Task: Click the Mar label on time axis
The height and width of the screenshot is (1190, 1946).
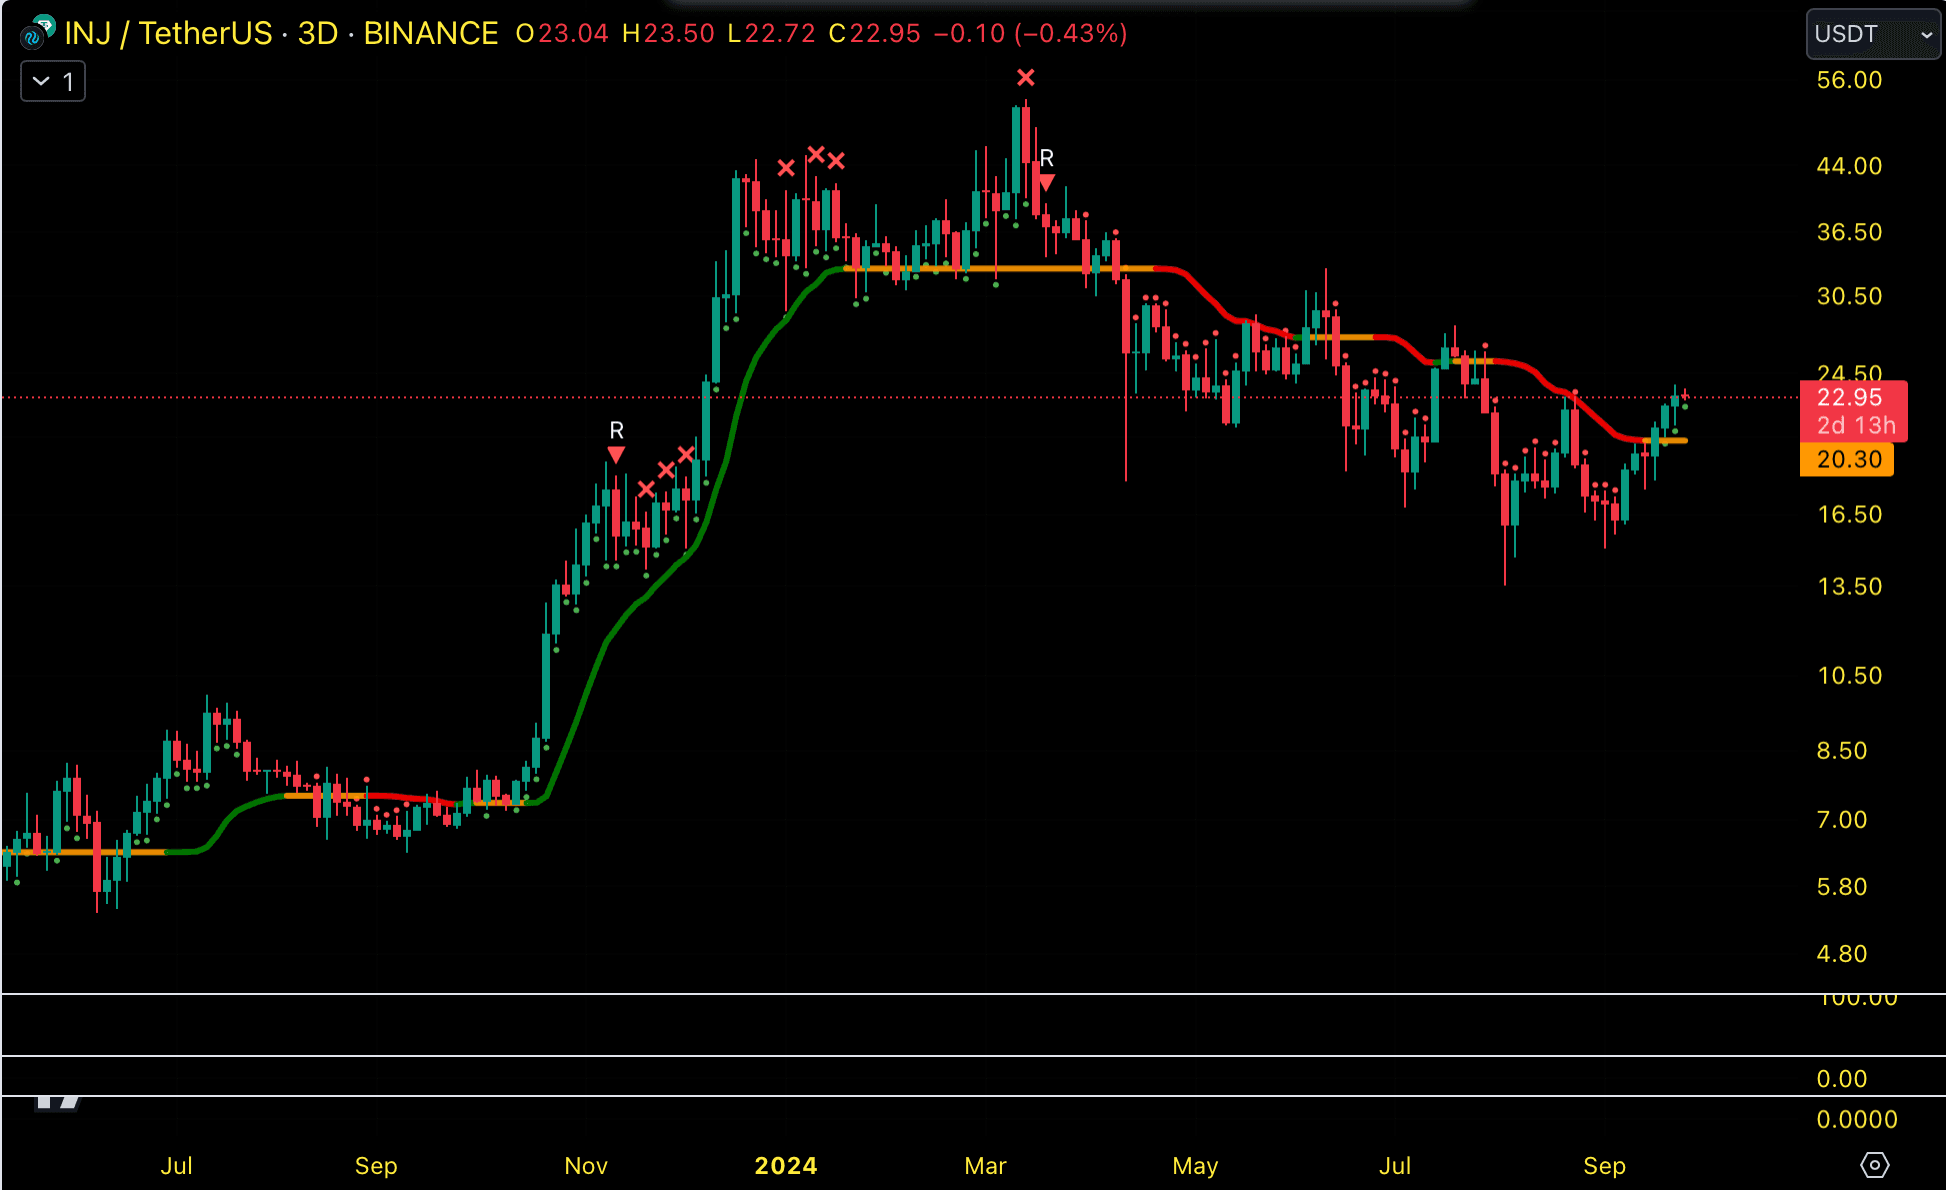Action: click(x=985, y=1166)
